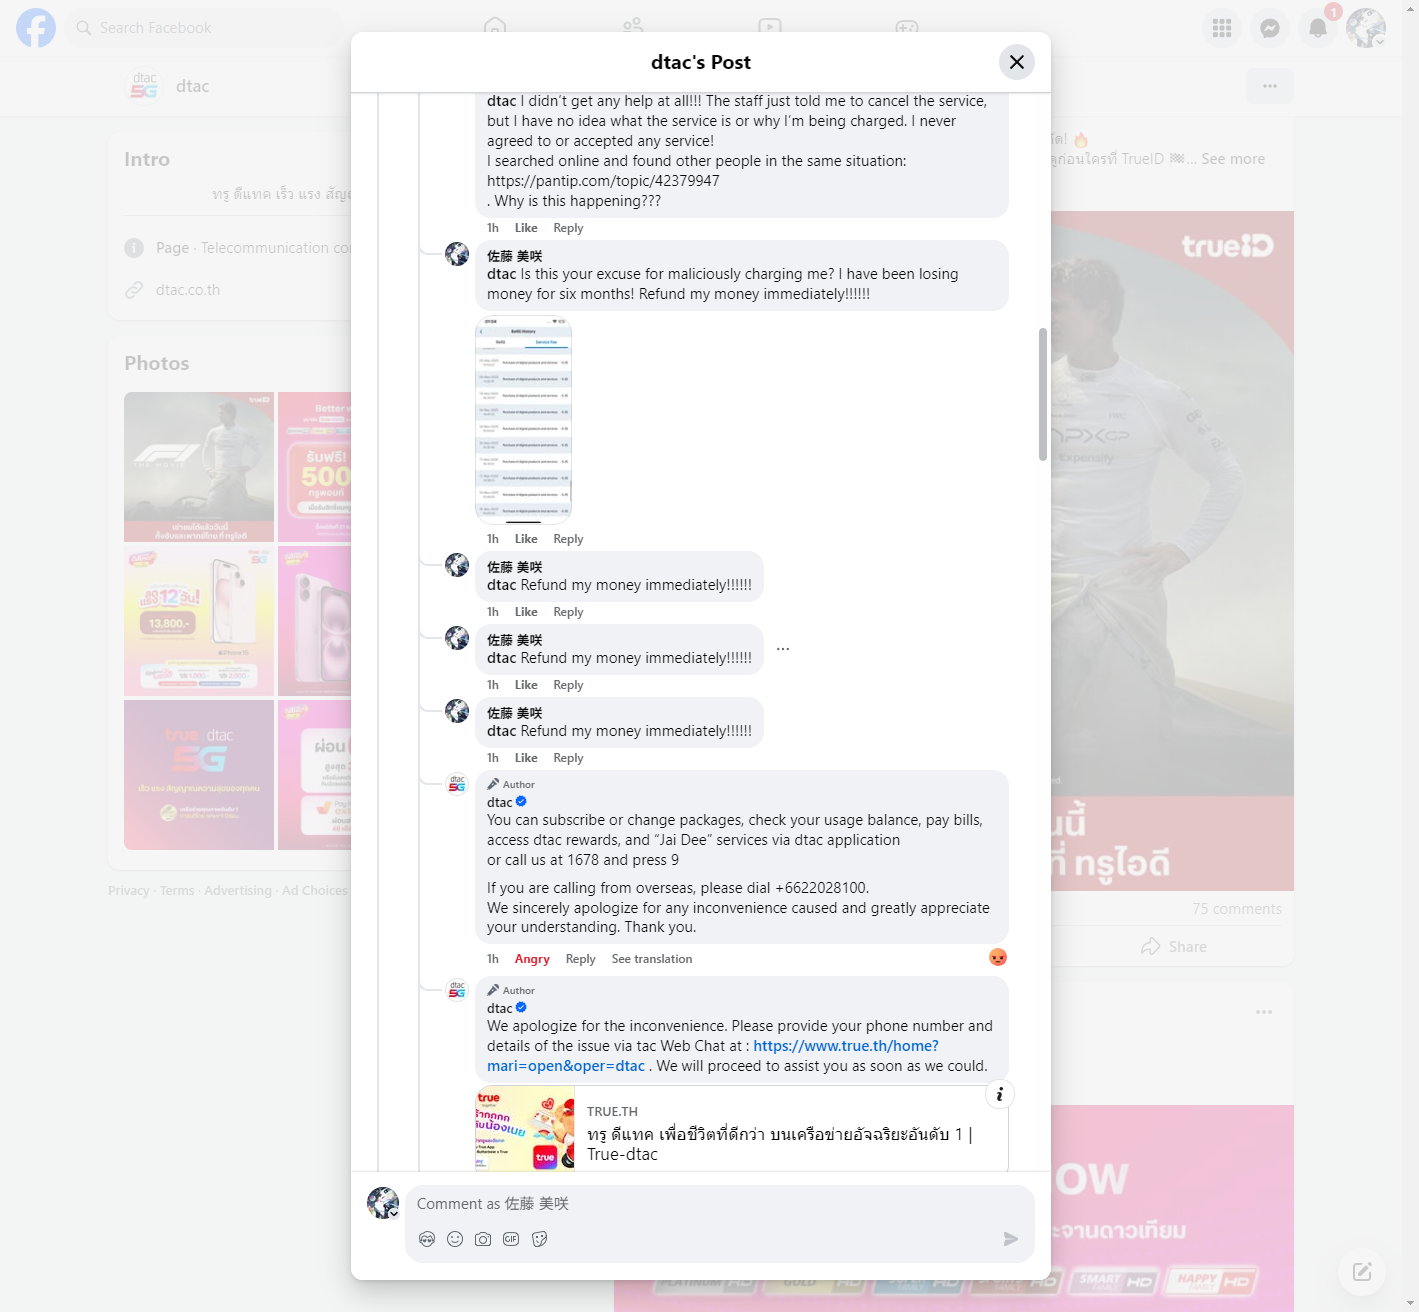
Task: Open the notifications bell icon
Action: click(1318, 28)
